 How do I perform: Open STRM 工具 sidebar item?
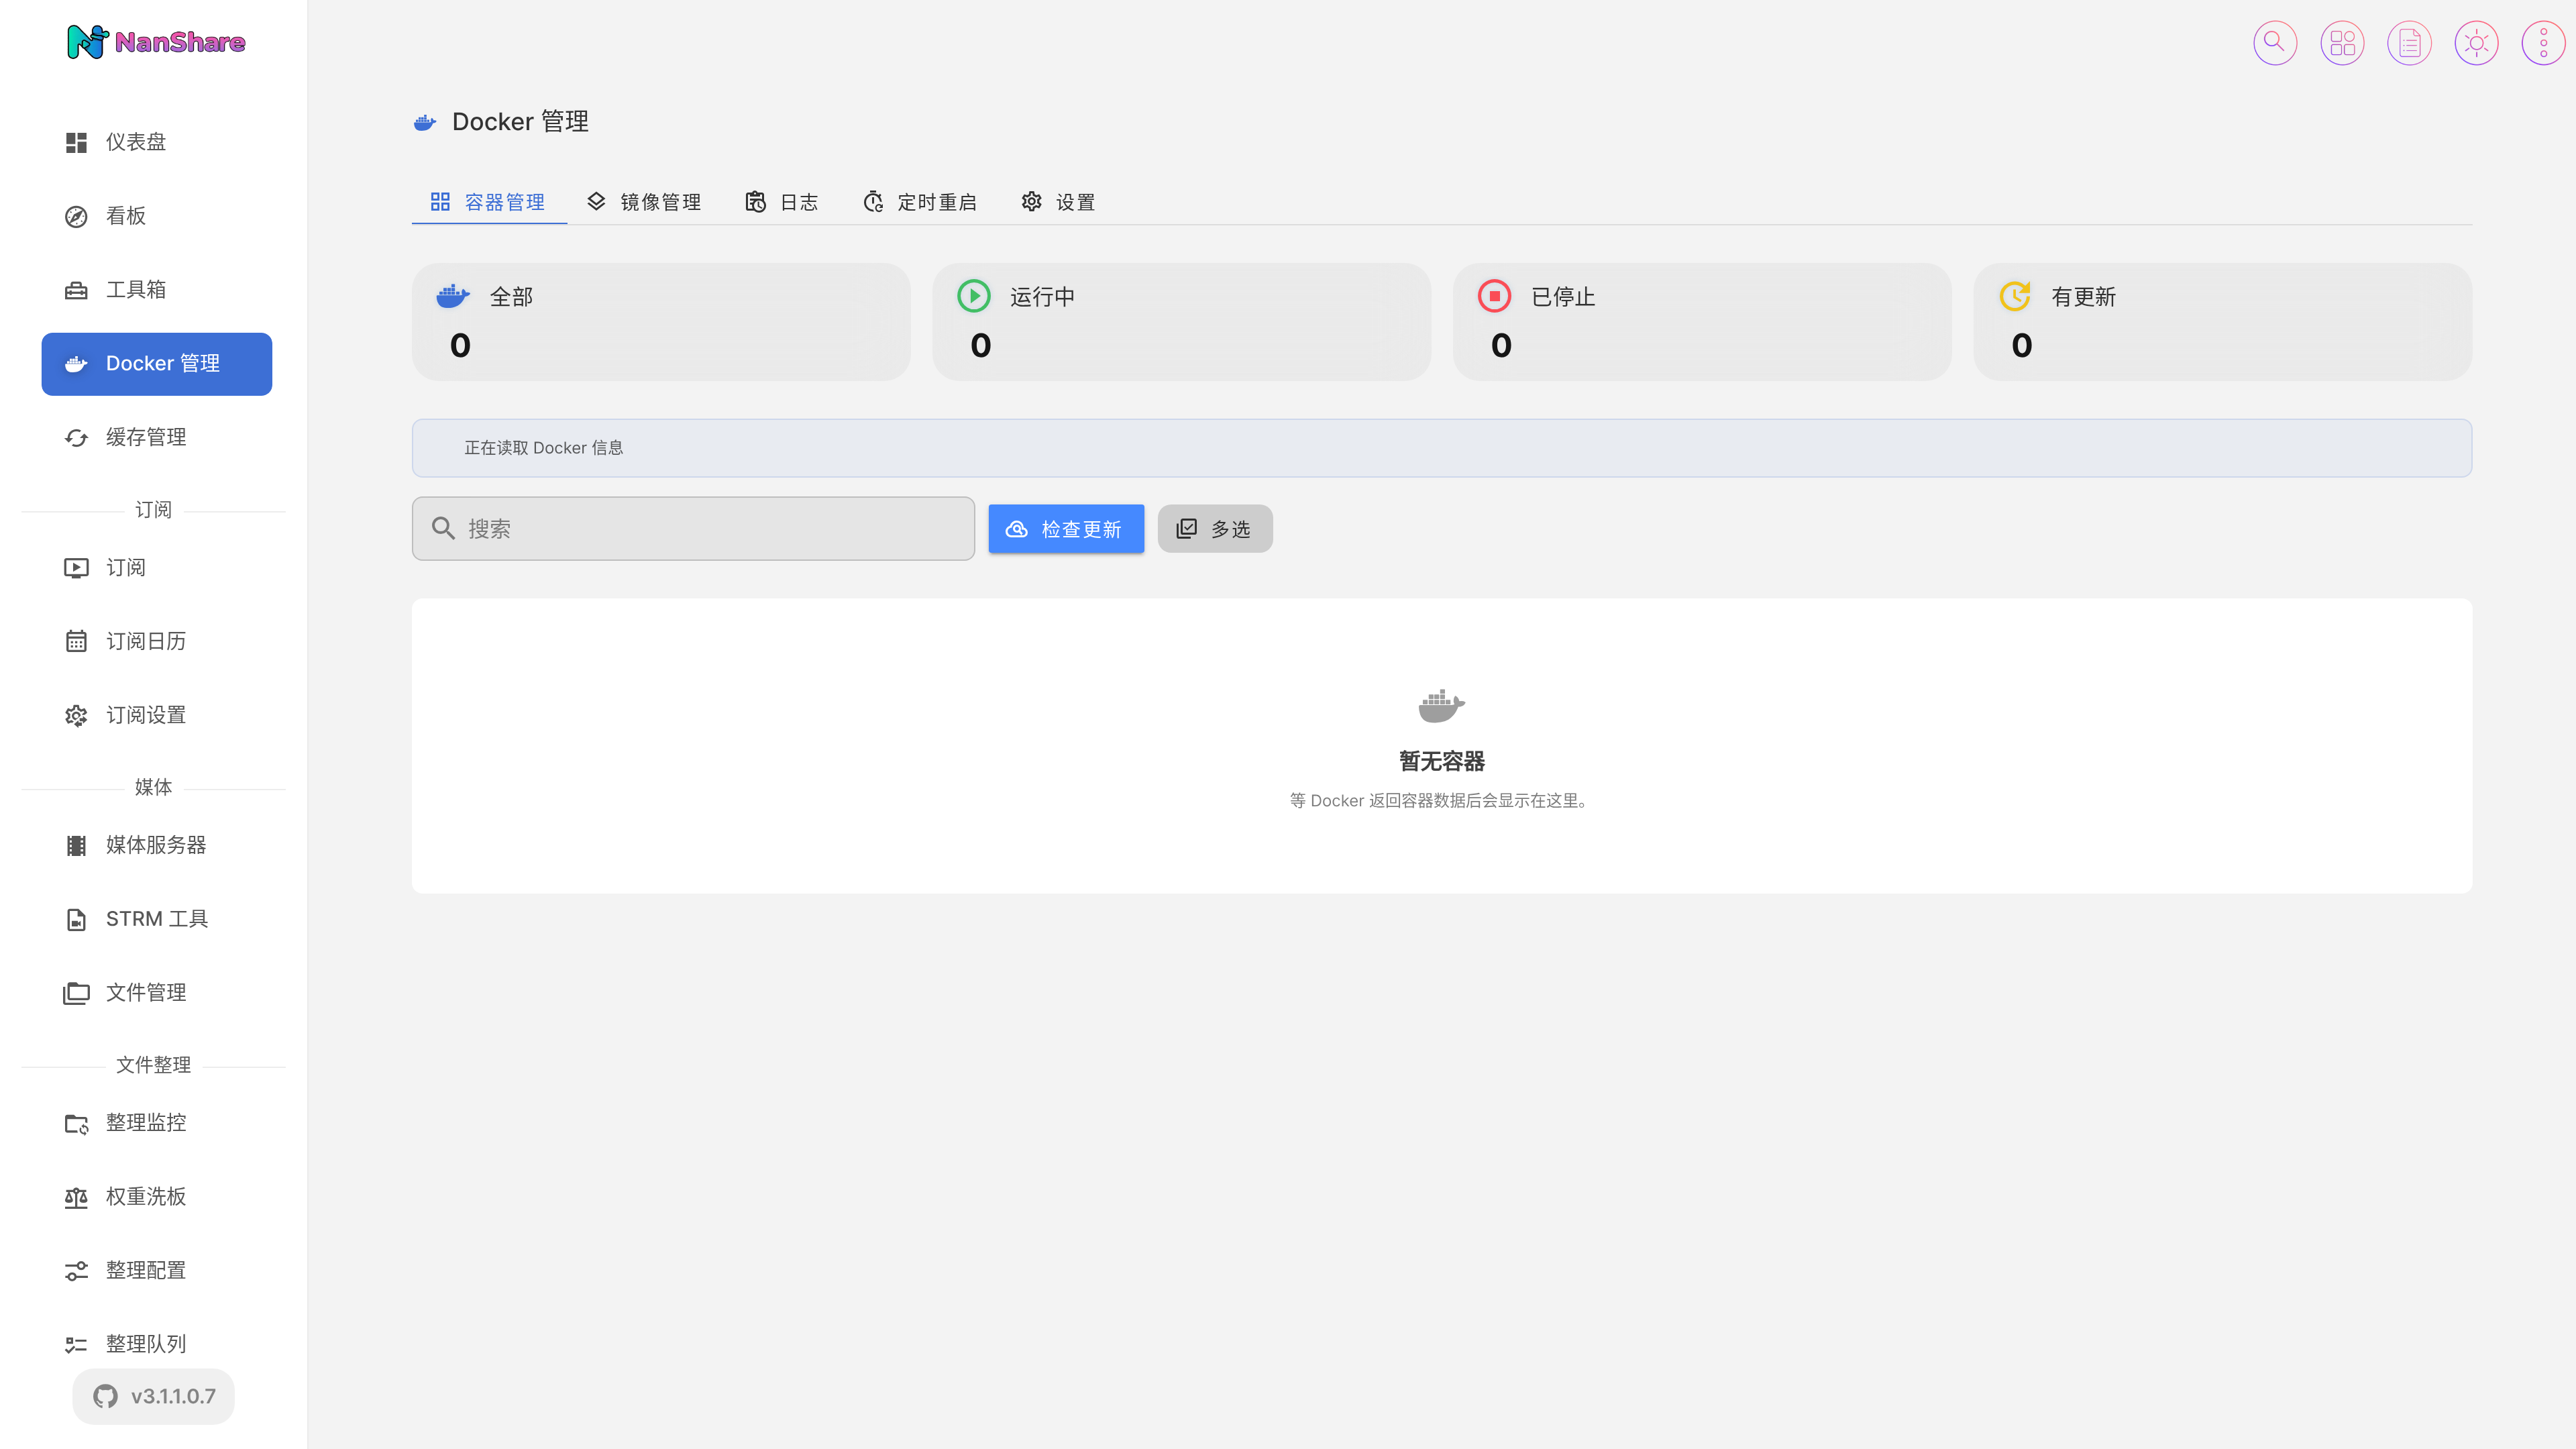[156, 919]
